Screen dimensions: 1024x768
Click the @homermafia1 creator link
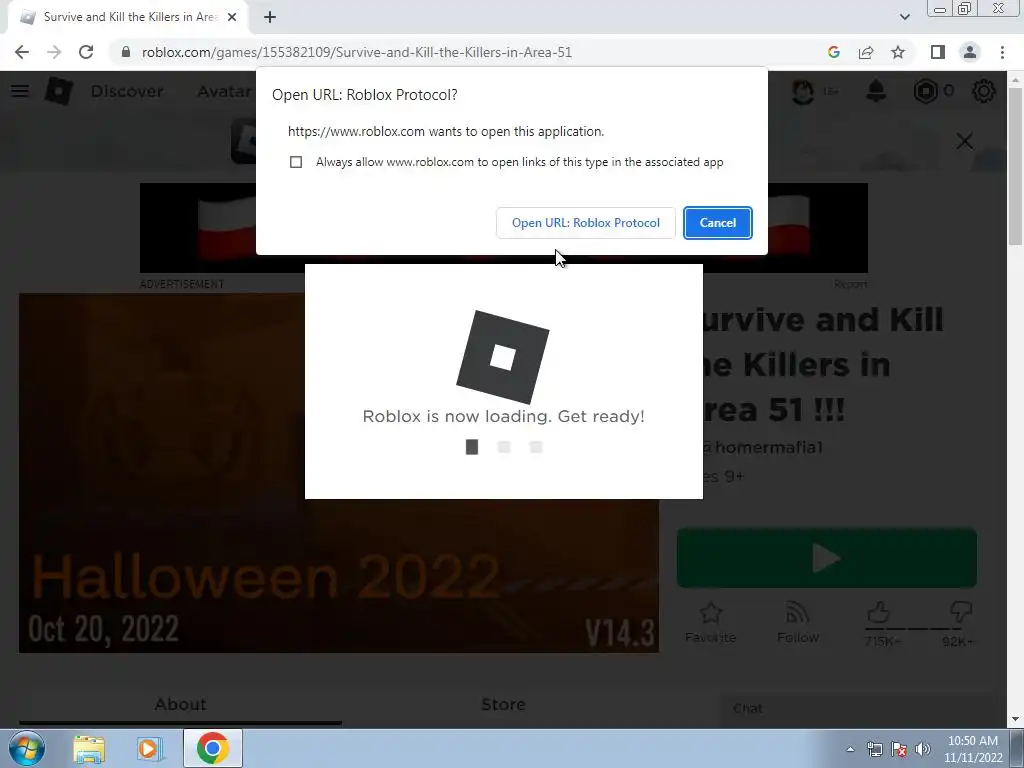pyautogui.click(x=761, y=447)
